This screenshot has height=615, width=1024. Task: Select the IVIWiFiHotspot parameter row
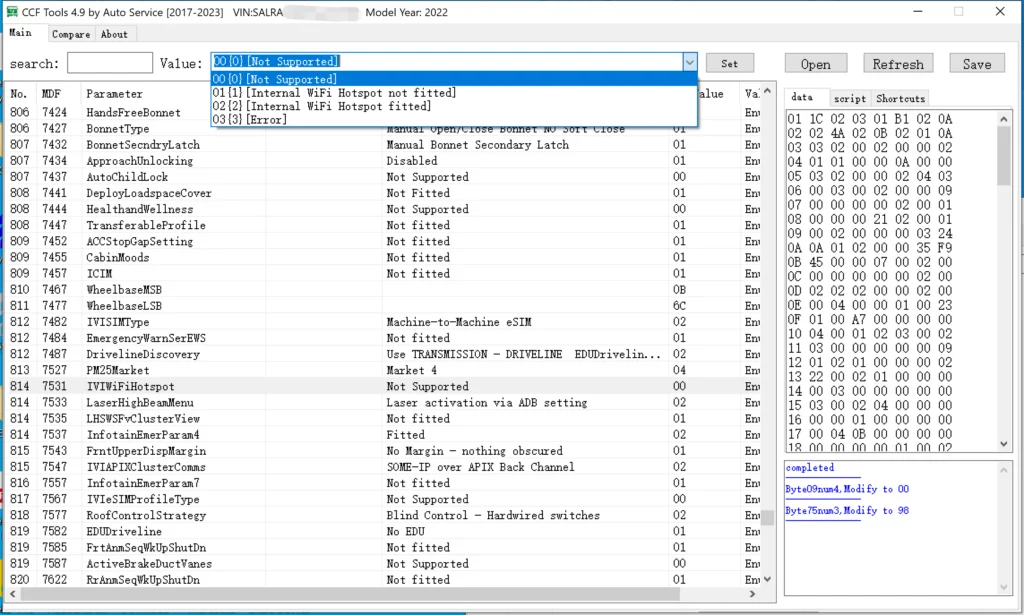(x=384, y=386)
